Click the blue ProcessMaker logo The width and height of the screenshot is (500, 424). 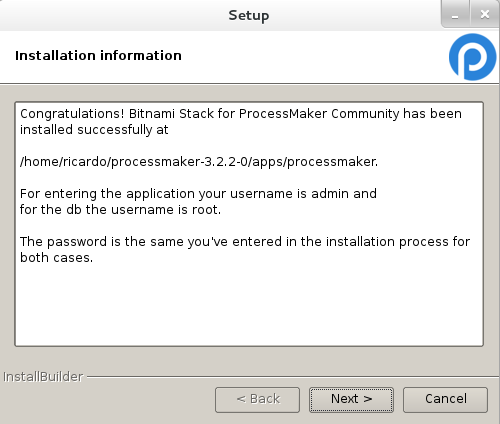pos(472,57)
